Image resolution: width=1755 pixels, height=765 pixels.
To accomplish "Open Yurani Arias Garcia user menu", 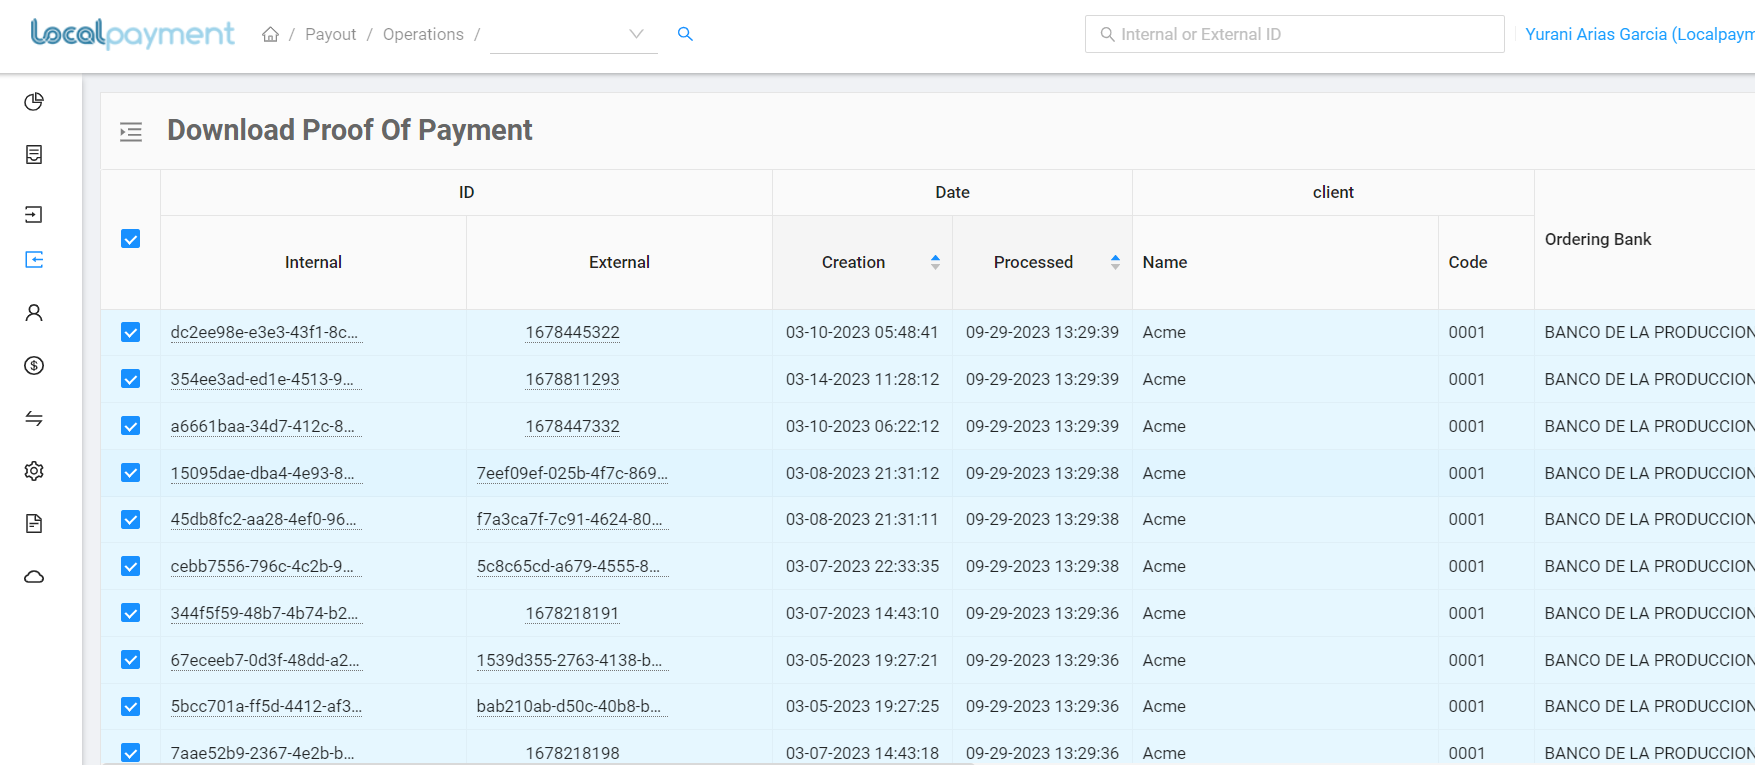I will tap(1640, 34).
